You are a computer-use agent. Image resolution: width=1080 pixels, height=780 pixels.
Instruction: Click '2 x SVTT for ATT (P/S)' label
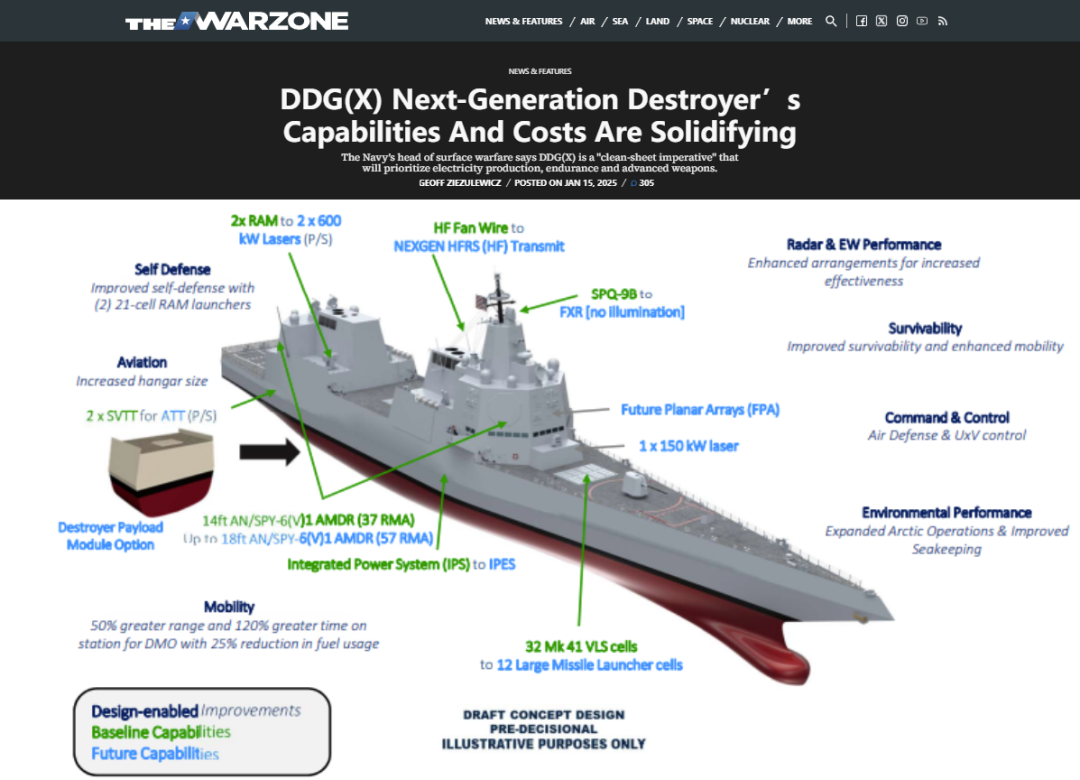(x=152, y=416)
